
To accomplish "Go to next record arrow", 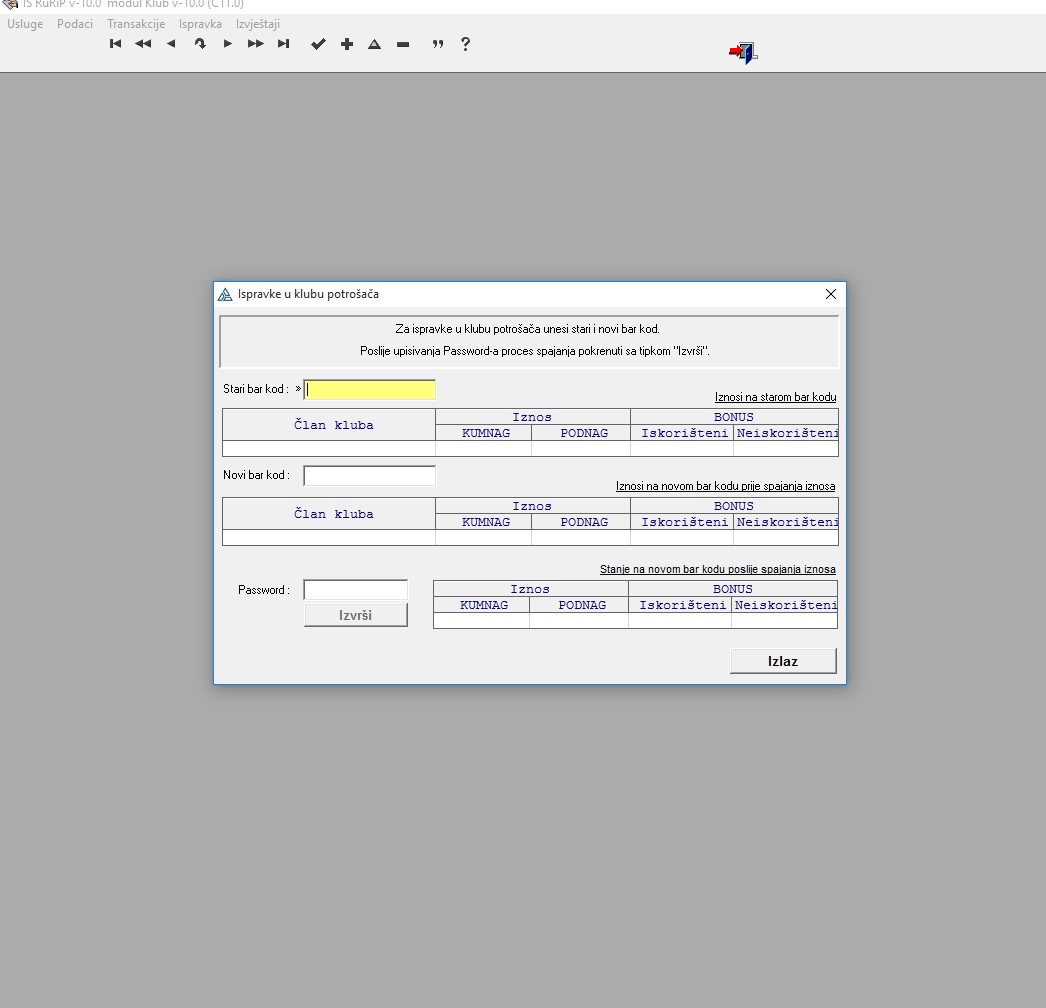I will click(x=228, y=44).
